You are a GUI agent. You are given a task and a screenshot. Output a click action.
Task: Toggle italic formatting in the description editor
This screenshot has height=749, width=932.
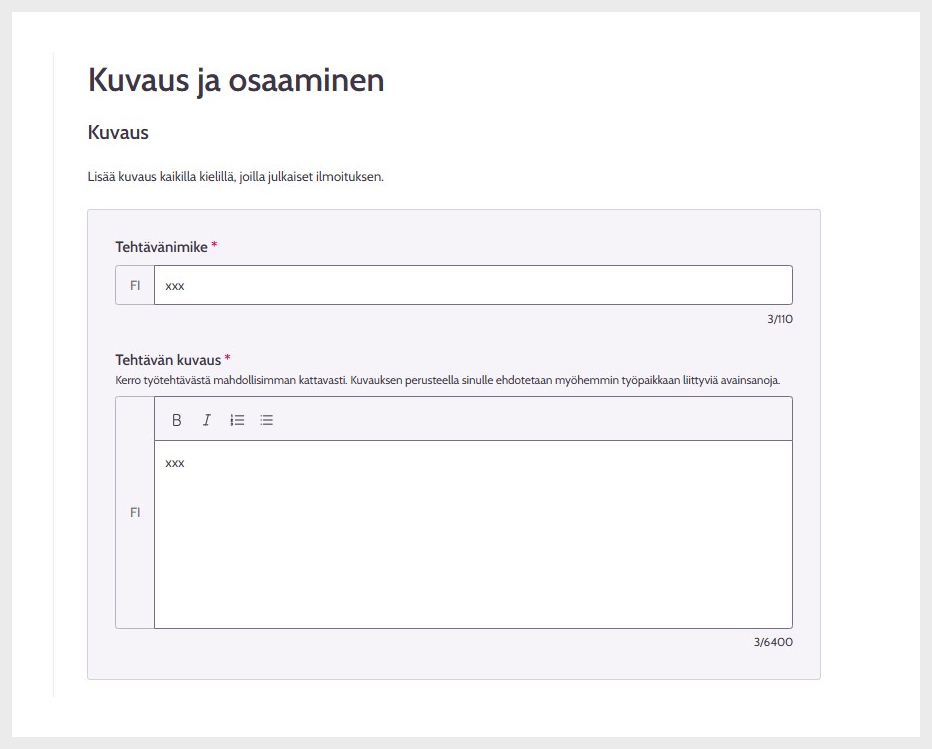[207, 420]
